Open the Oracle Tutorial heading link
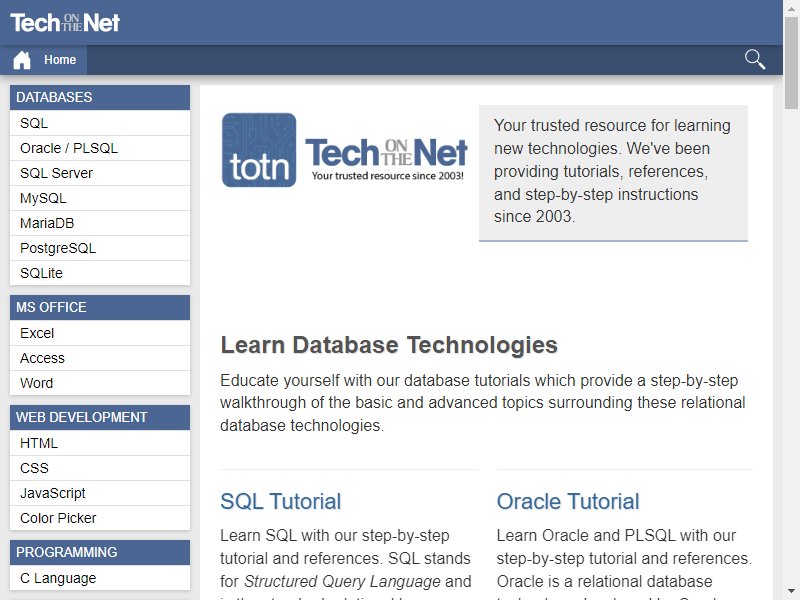 (568, 502)
